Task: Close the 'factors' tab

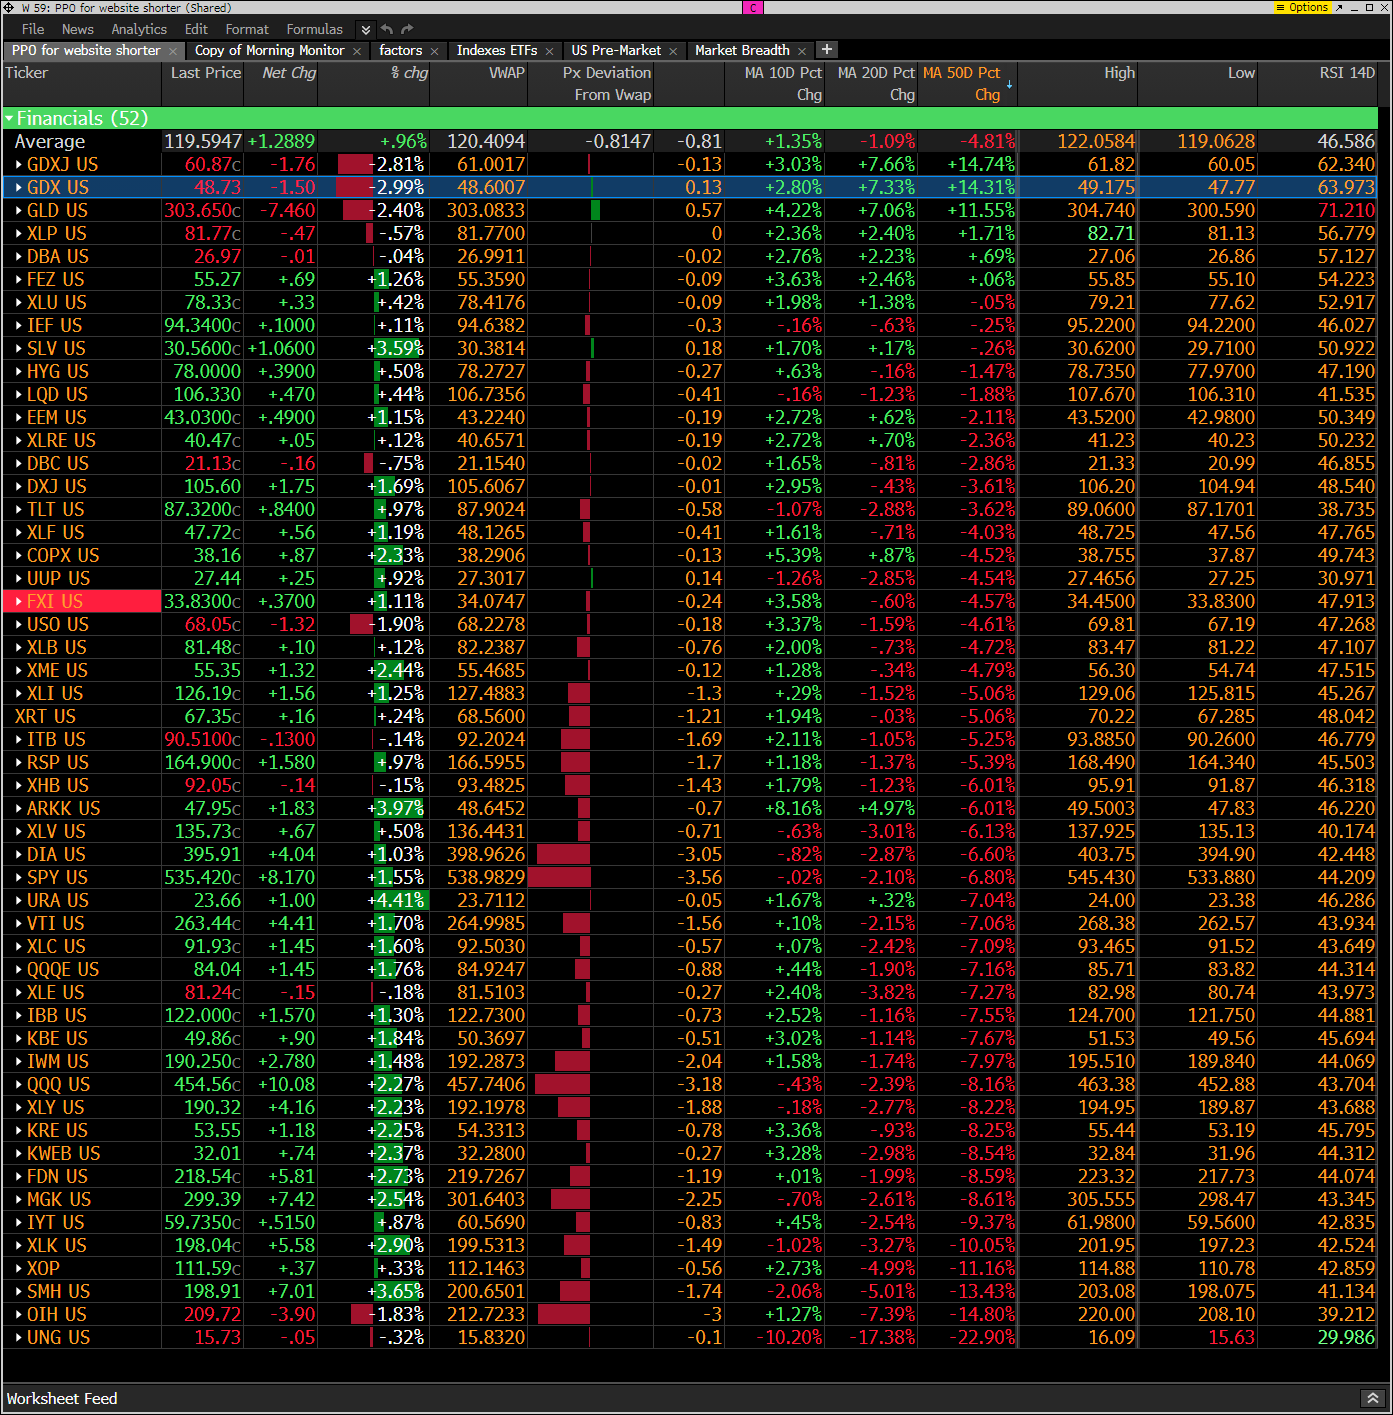Action: coord(434,51)
